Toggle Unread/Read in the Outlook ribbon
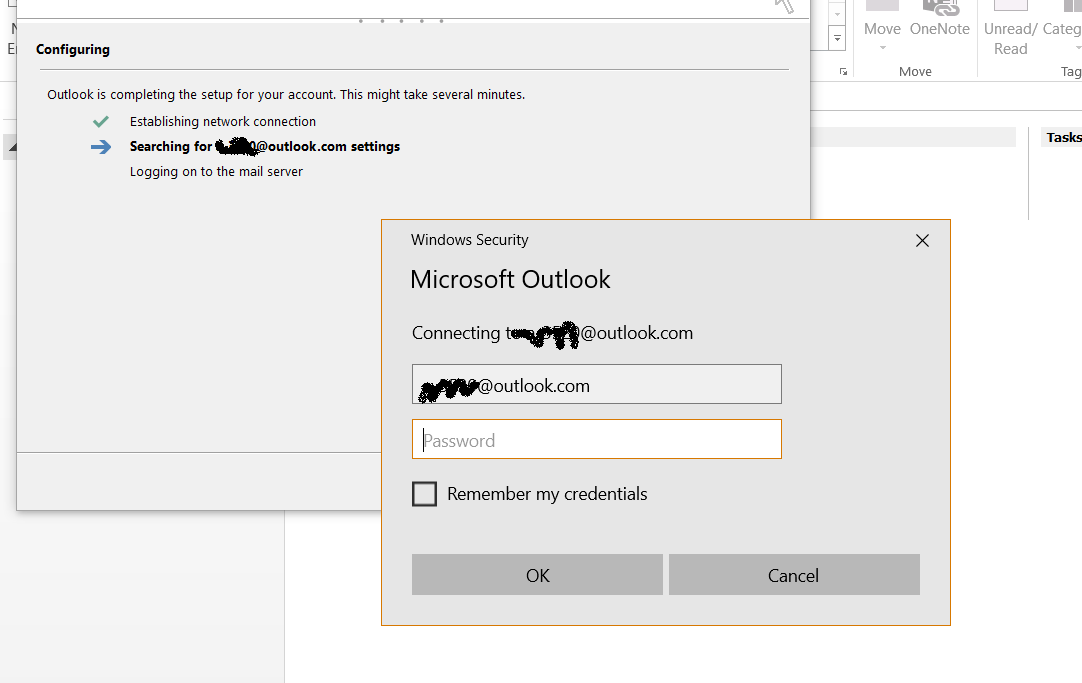The height and width of the screenshot is (683, 1082). 1010,29
